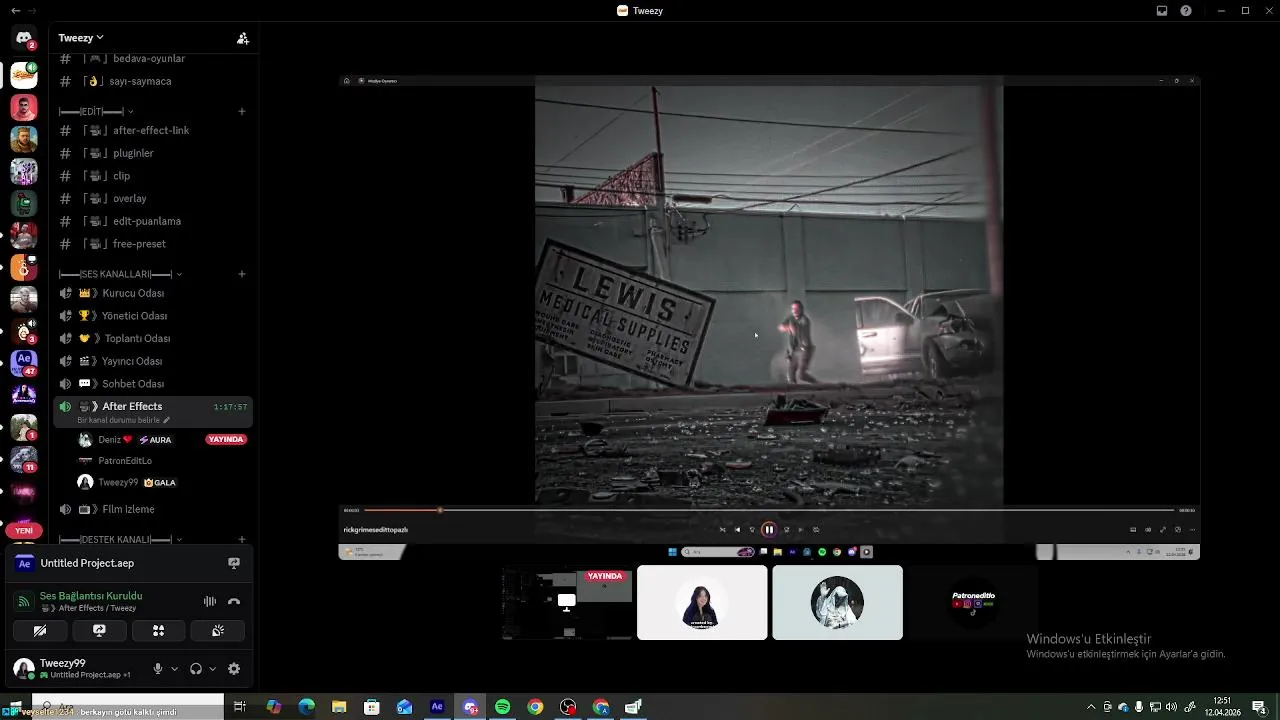Collapse the DESTEK KANALI category
This screenshot has height=720, width=1280.
point(120,540)
